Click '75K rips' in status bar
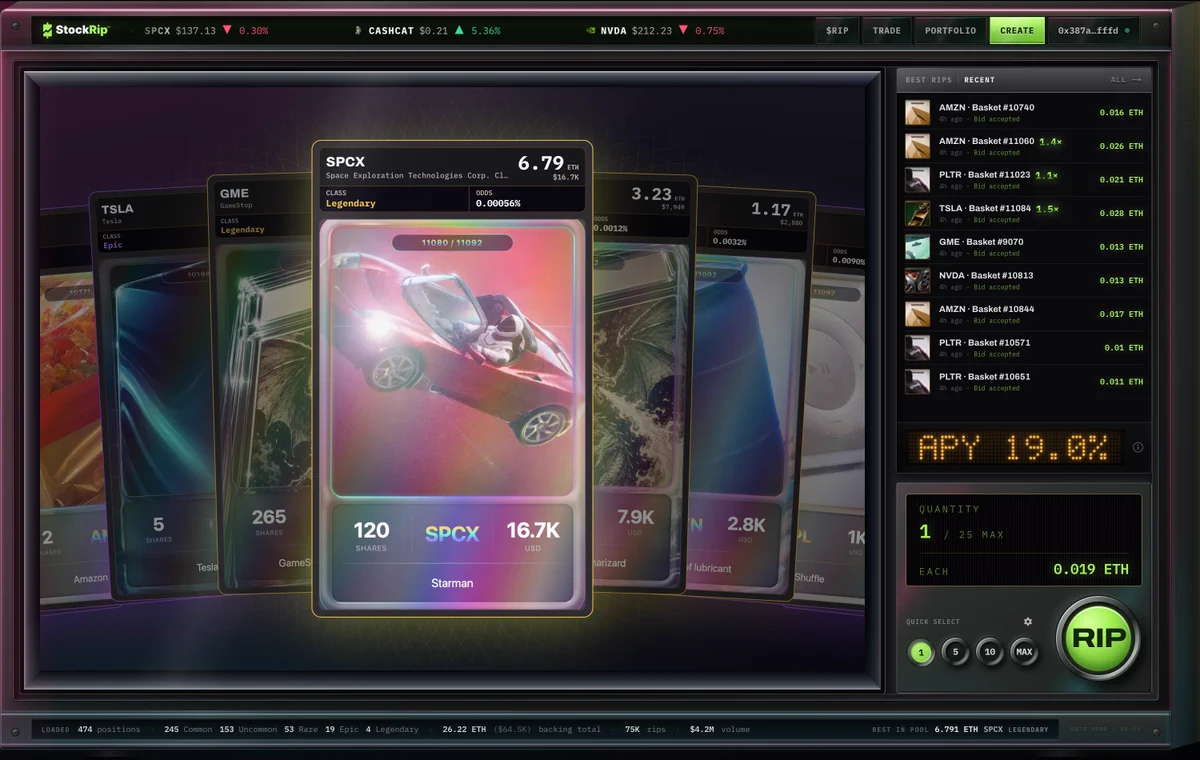The height and width of the screenshot is (760, 1200). (x=645, y=730)
